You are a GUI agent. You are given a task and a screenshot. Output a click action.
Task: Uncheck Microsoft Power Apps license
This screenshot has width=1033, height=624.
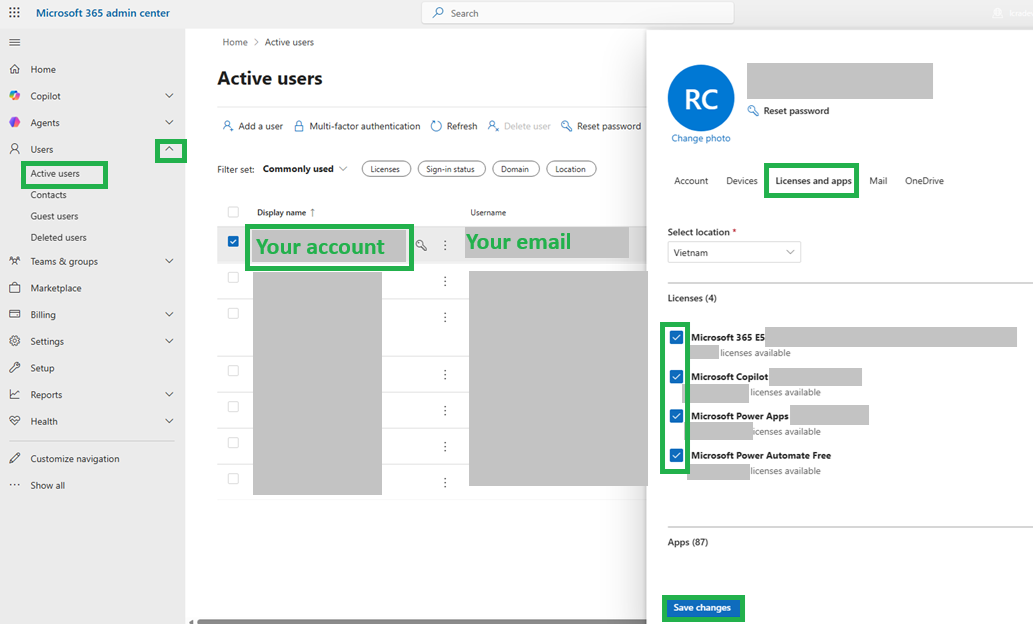point(677,416)
